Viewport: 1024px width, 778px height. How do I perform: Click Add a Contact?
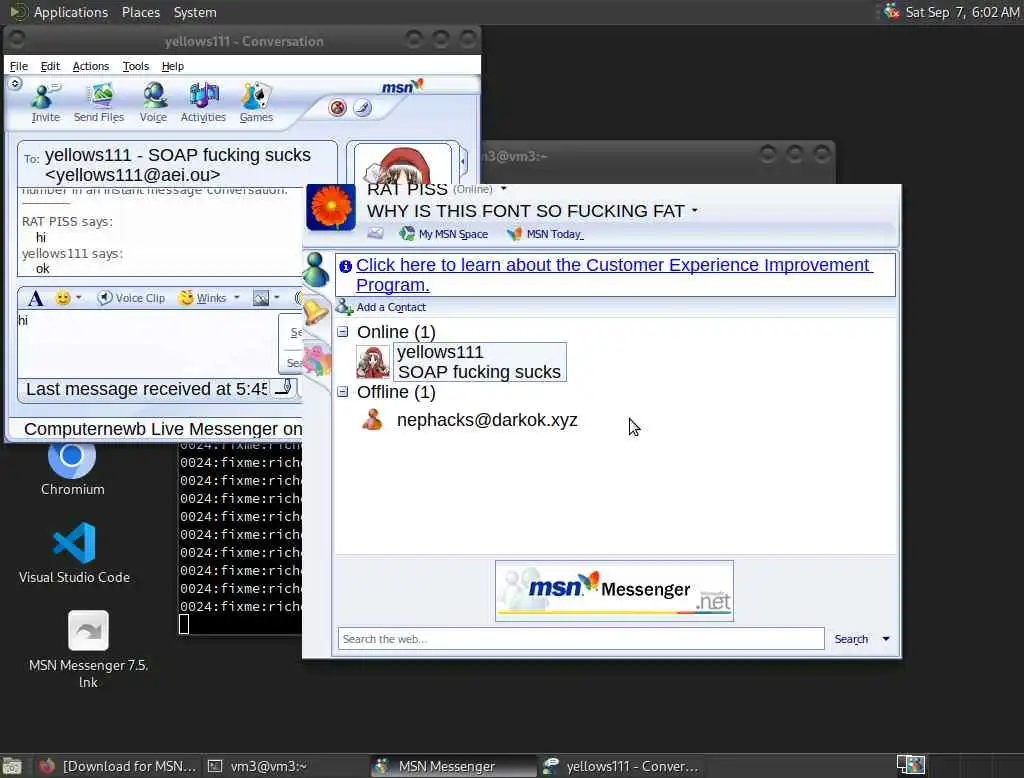coord(381,307)
